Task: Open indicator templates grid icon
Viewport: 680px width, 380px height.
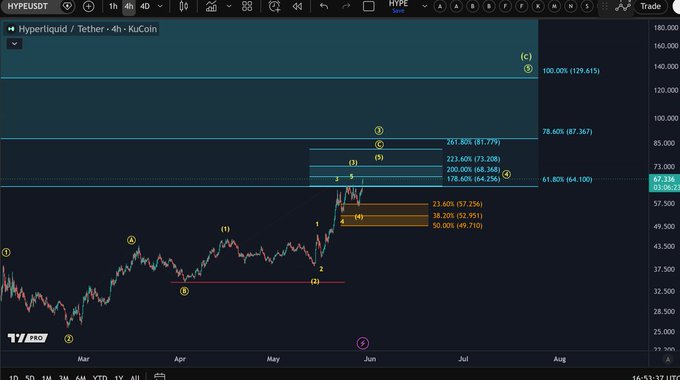Action: (x=247, y=6)
